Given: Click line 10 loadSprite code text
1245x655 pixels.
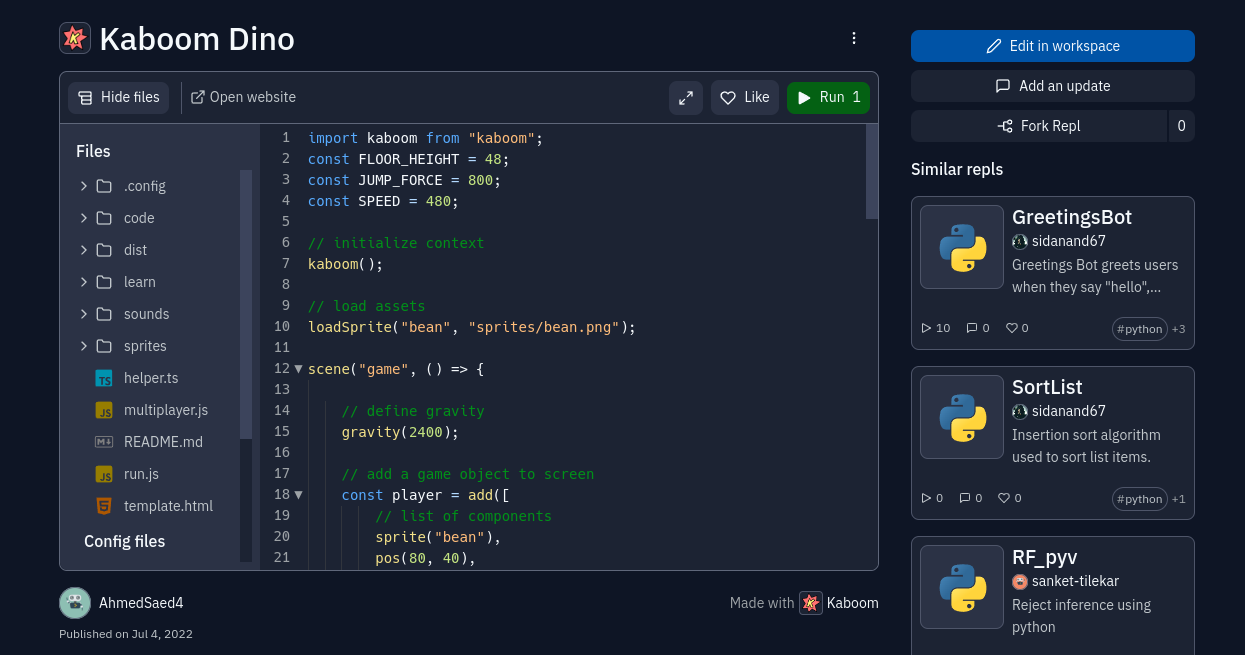Looking at the screenshot, I should coord(472,327).
